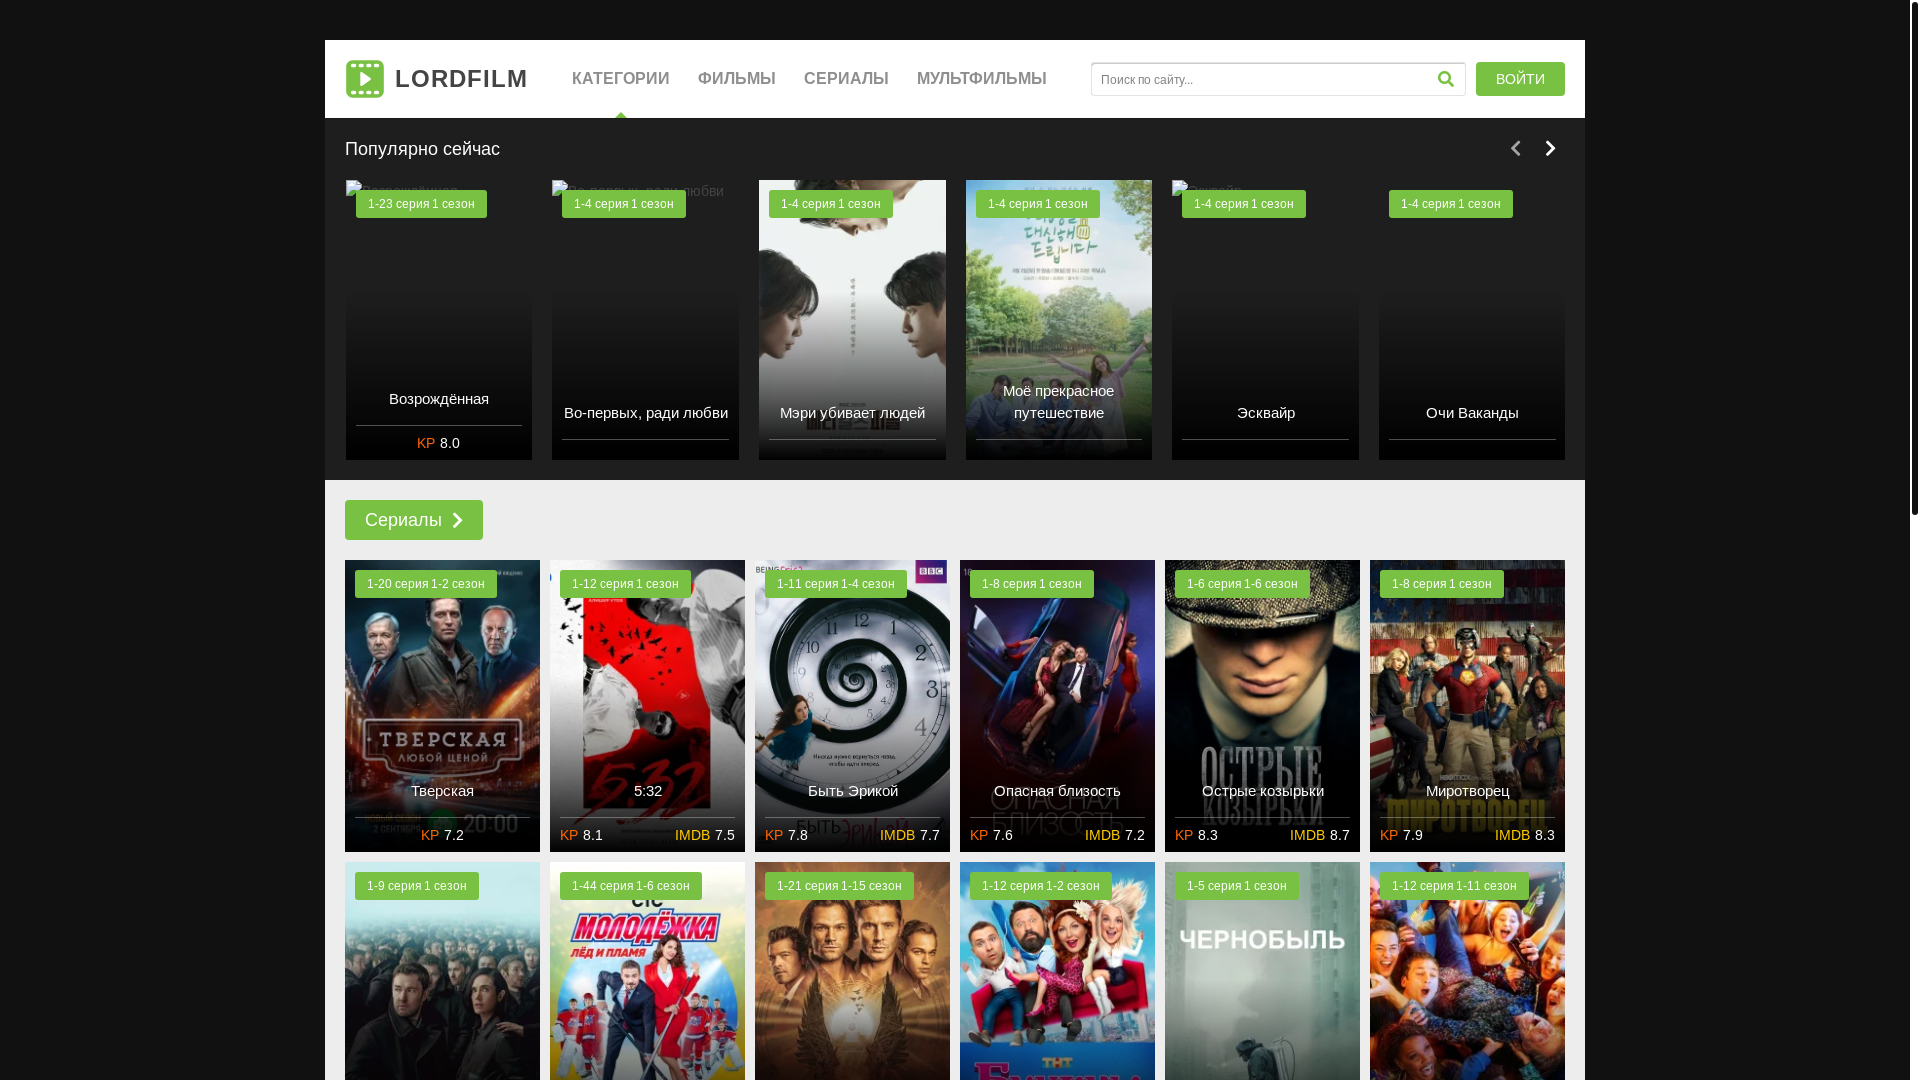Open the Быть Эрикой series poster
The image size is (1920, 1080).
pyautogui.click(x=852, y=706)
